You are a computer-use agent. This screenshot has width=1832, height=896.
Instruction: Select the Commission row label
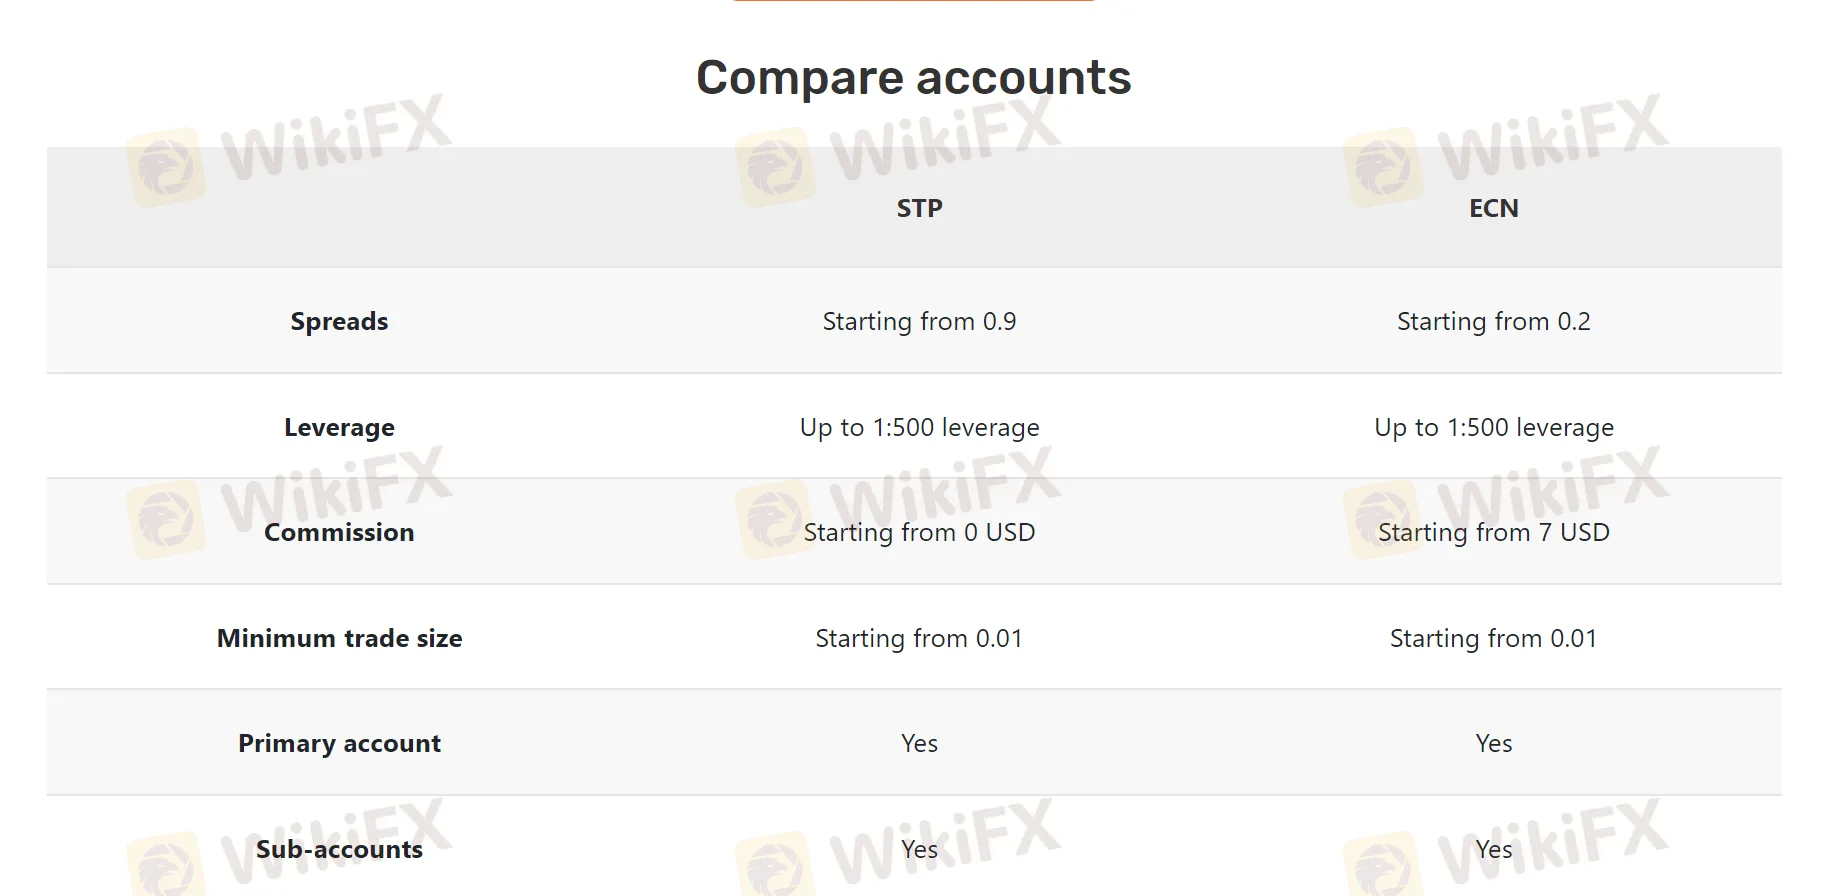tap(339, 532)
